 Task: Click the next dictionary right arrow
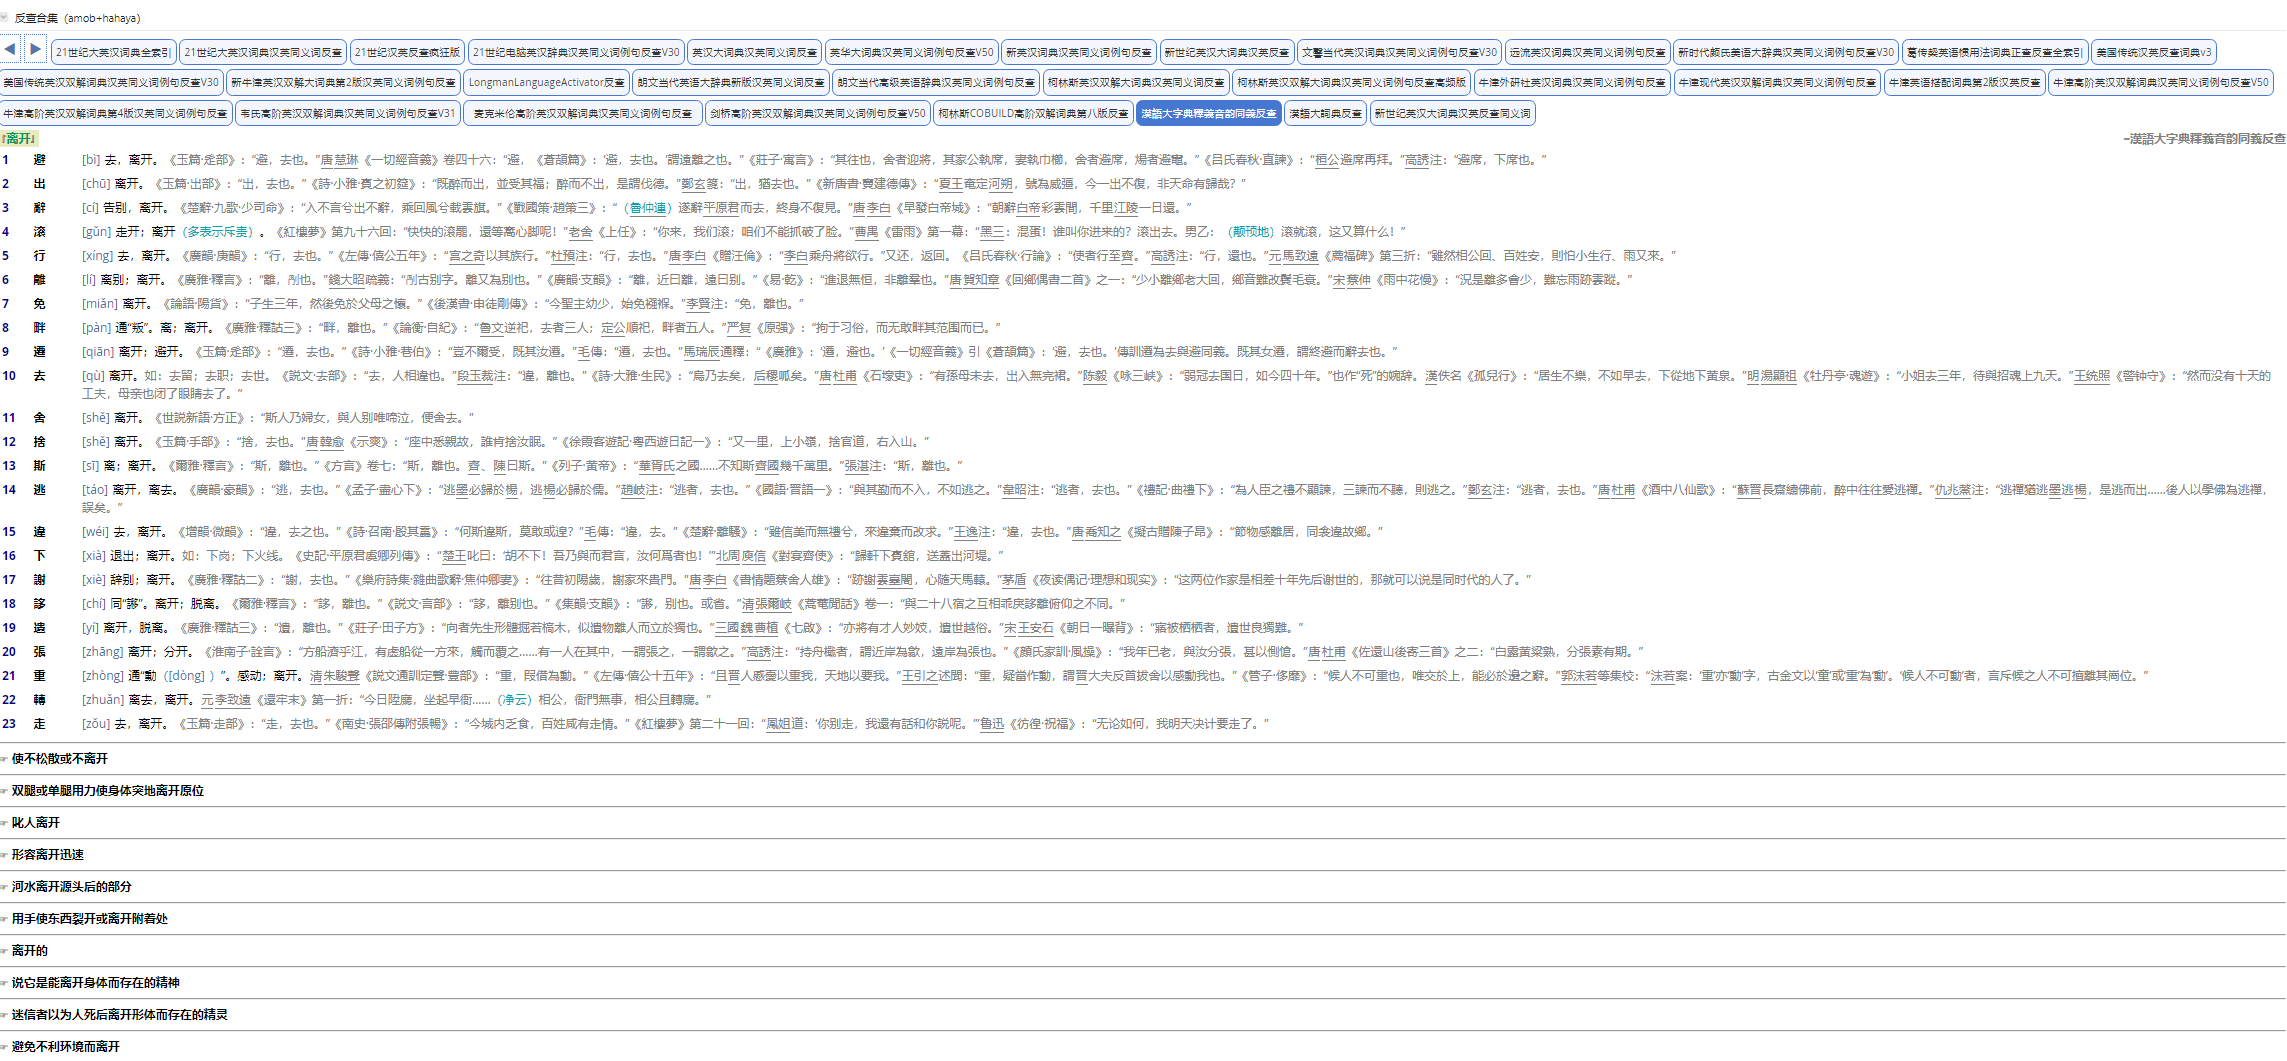click(36, 49)
